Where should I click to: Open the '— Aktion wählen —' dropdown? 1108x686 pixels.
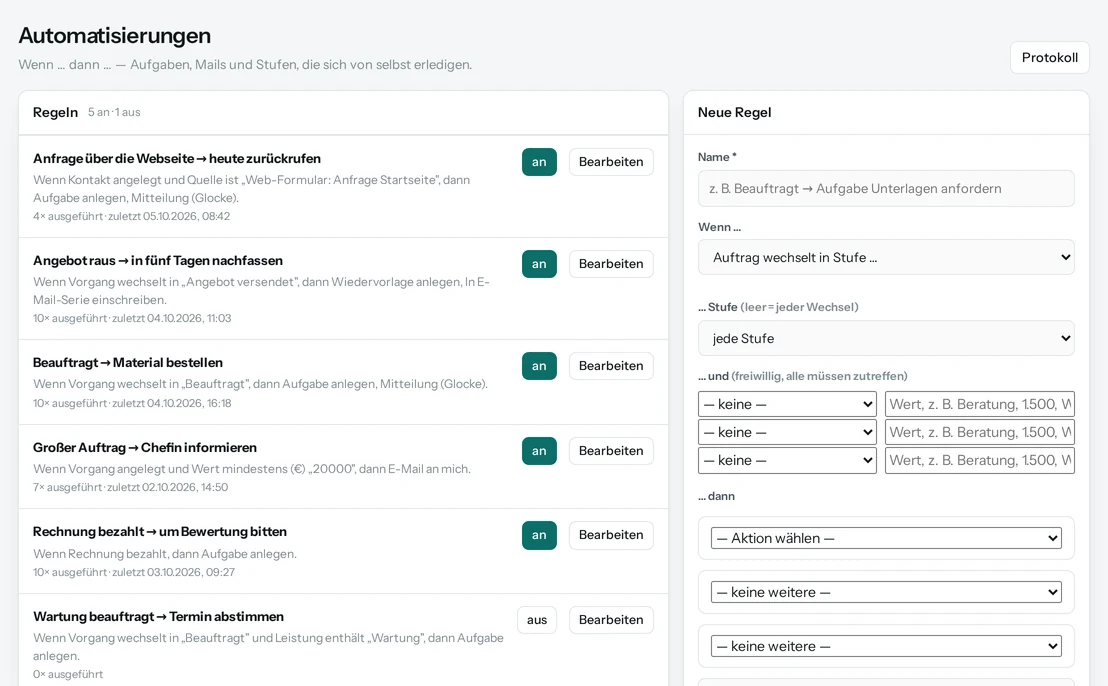tap(886, 538)
